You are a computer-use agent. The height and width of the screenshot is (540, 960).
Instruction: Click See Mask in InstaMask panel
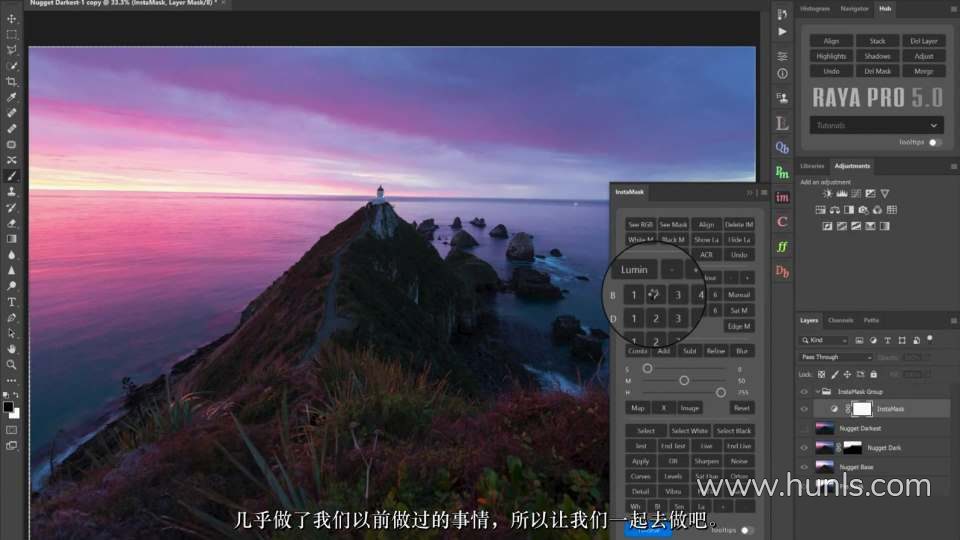(673, 225)
